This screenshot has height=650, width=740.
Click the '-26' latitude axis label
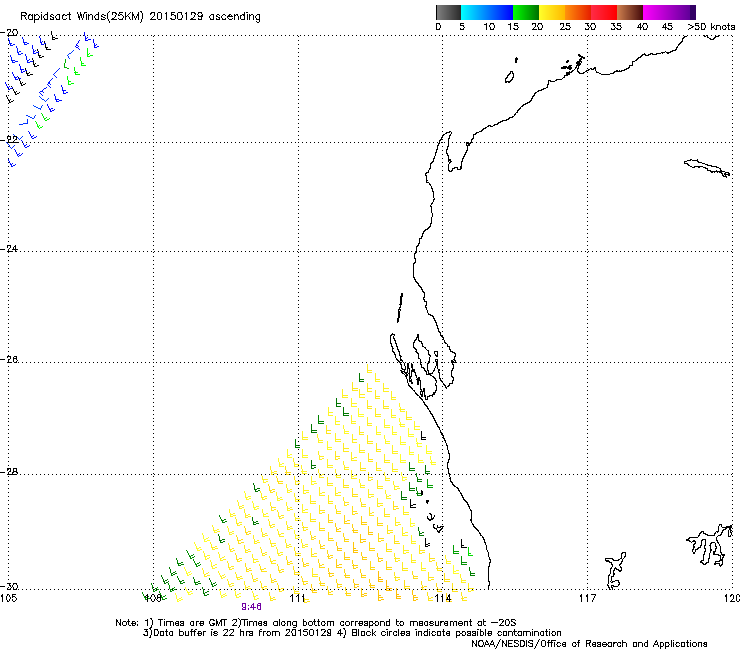[9, 359]
